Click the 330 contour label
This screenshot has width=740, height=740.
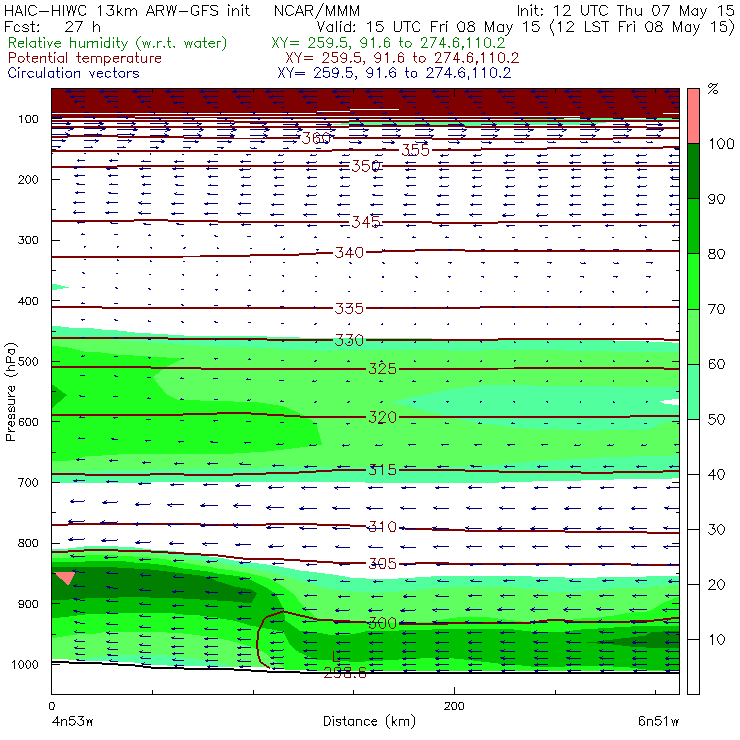(x=349, y=340)
